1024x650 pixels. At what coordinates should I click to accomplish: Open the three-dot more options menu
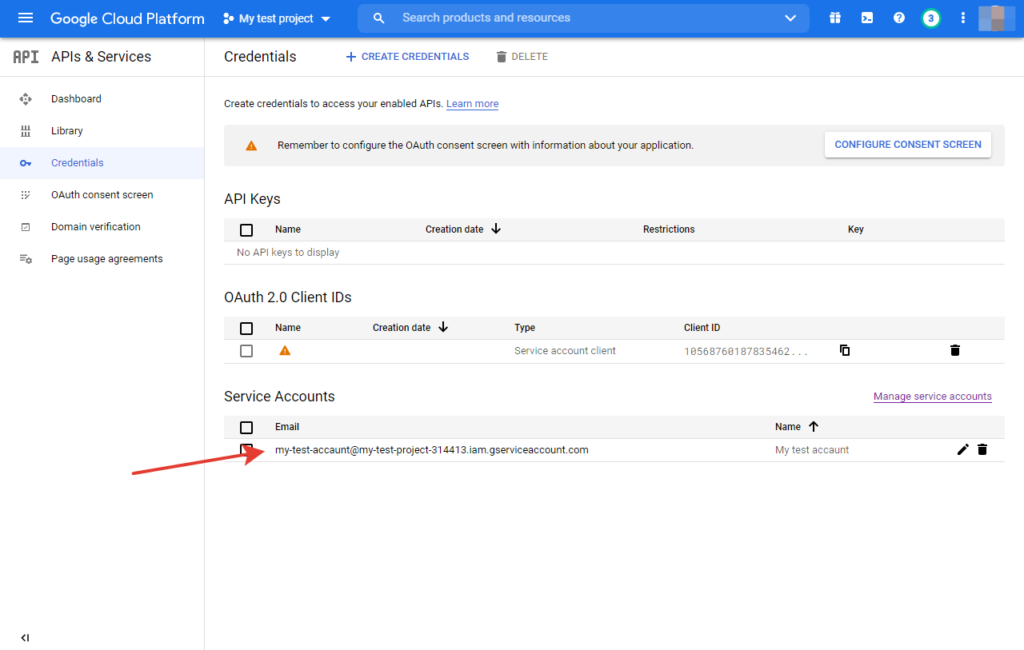pyautogui.click(x=963, y=18)
